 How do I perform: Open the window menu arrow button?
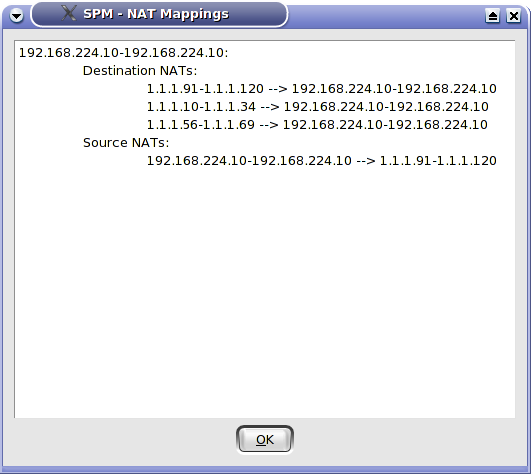coord(16,15)
